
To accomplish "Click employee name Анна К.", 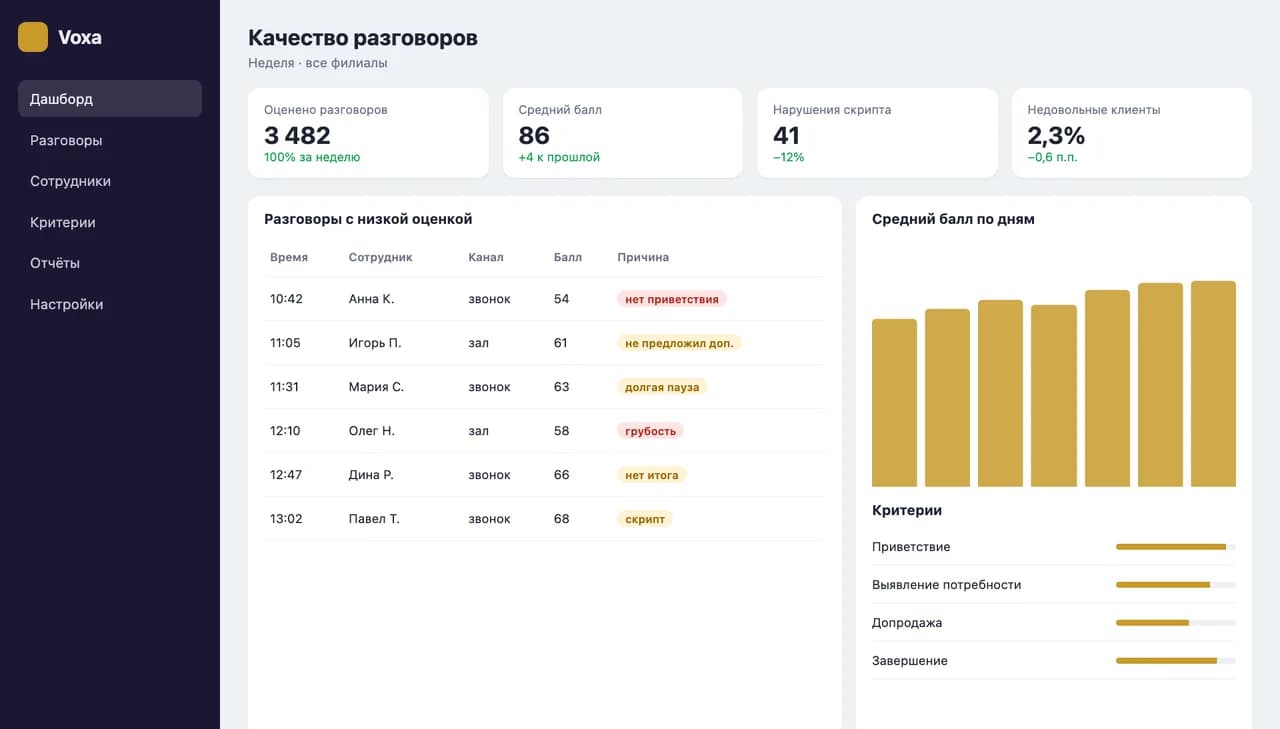I will coord(371,299).
